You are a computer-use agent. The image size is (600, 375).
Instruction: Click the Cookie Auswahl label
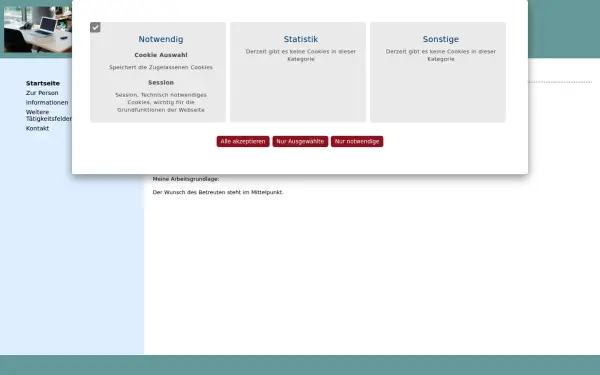161,55
